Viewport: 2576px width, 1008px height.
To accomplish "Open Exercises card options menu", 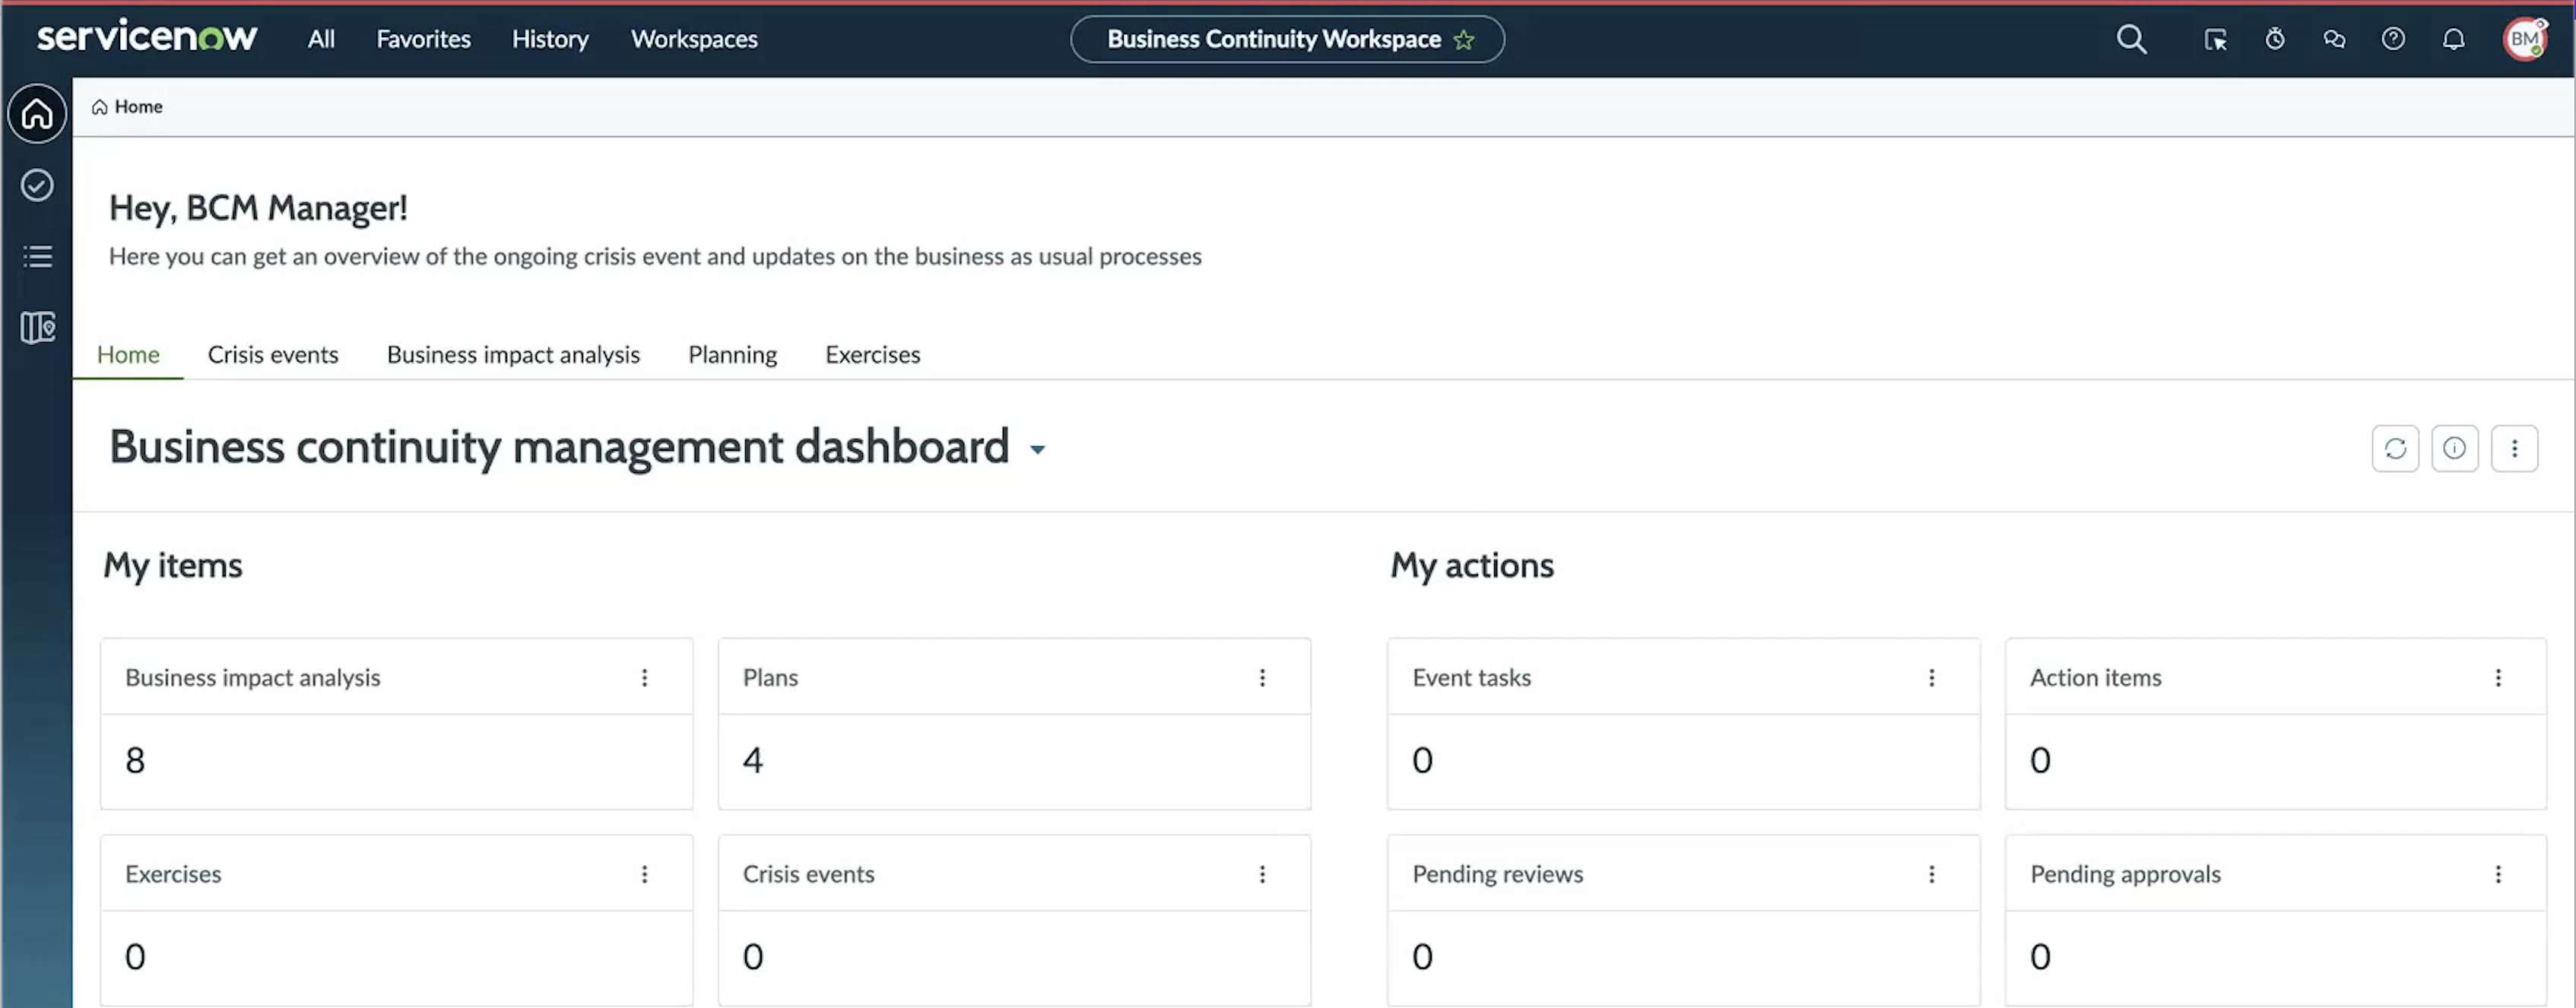I will [x=645, y=874].
